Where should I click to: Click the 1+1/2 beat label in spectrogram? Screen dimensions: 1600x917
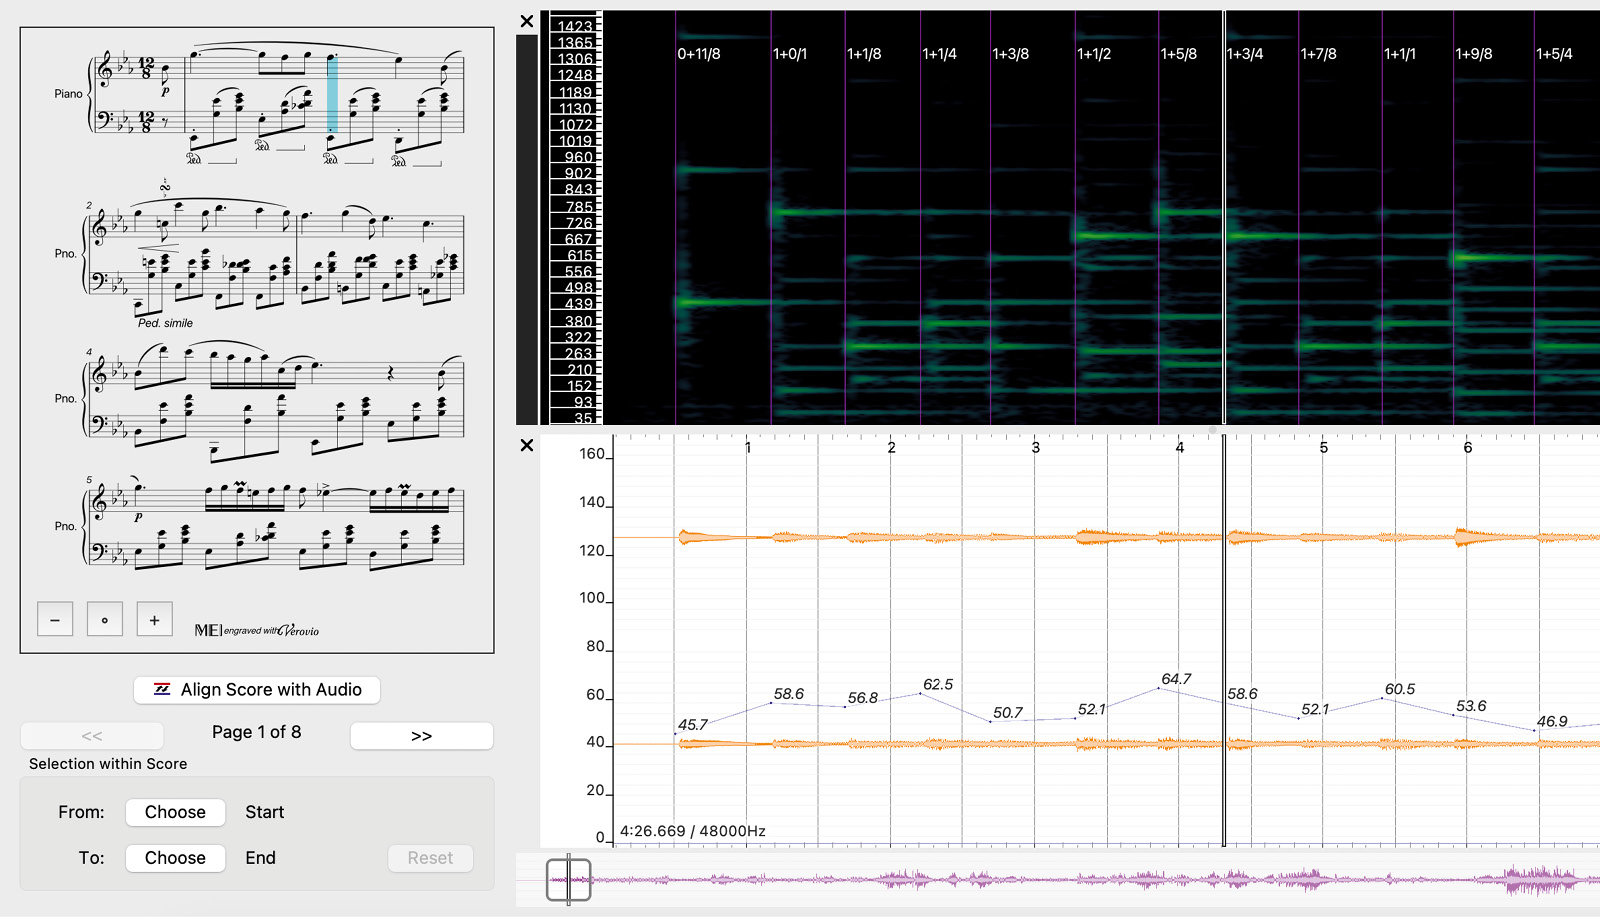pyautogui.click(x=1094, y=54)
